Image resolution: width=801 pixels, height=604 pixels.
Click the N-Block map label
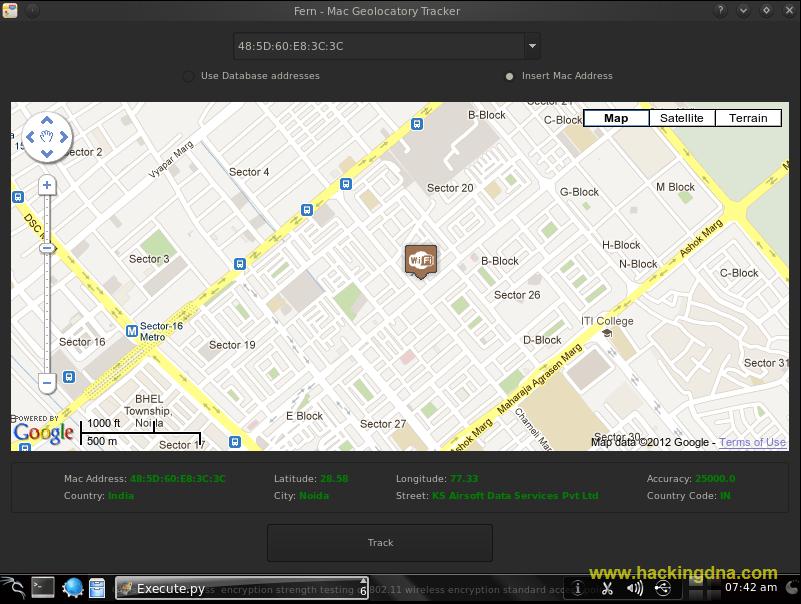pyautogui.click(x=638, y=264)
